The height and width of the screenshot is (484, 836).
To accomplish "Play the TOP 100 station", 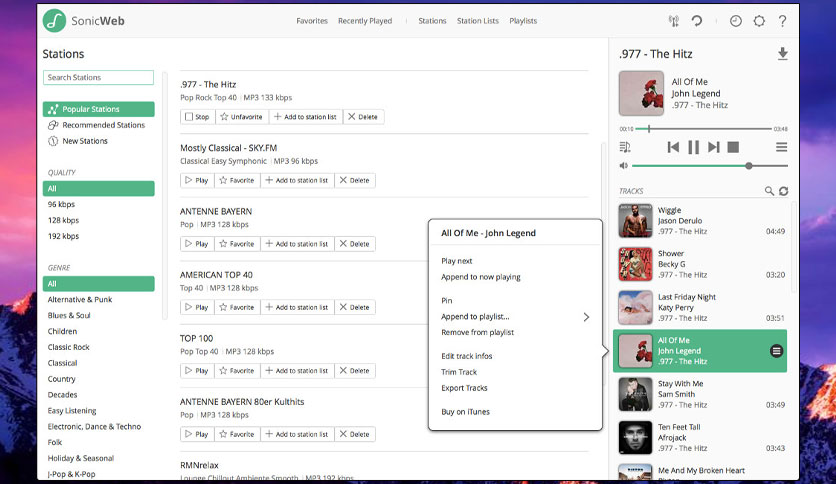I will tap(197, 370).
